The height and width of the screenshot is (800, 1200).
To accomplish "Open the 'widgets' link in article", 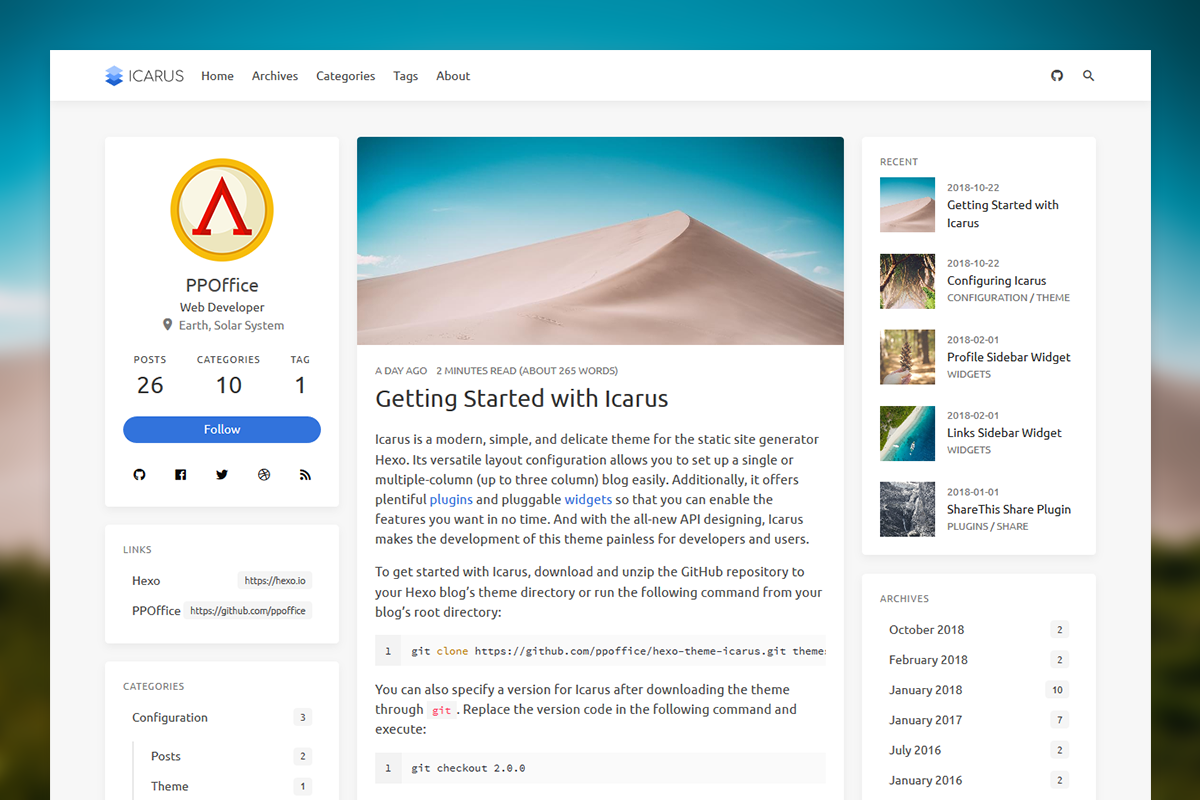I will click(587, 499).
